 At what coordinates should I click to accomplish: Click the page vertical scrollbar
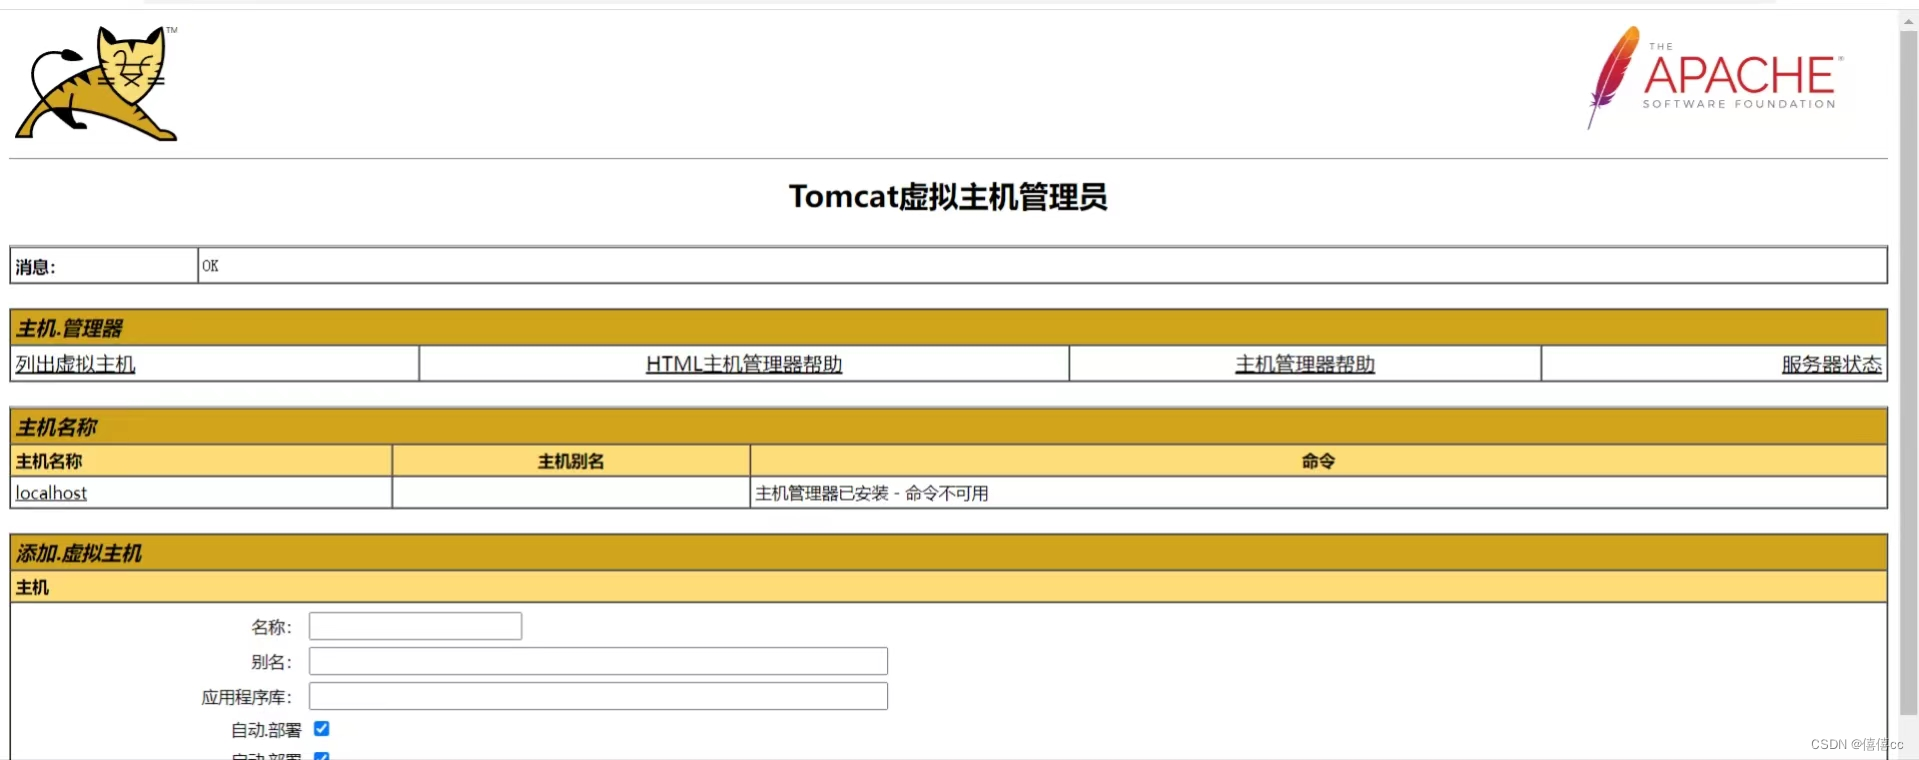[x=1909, y=372]
